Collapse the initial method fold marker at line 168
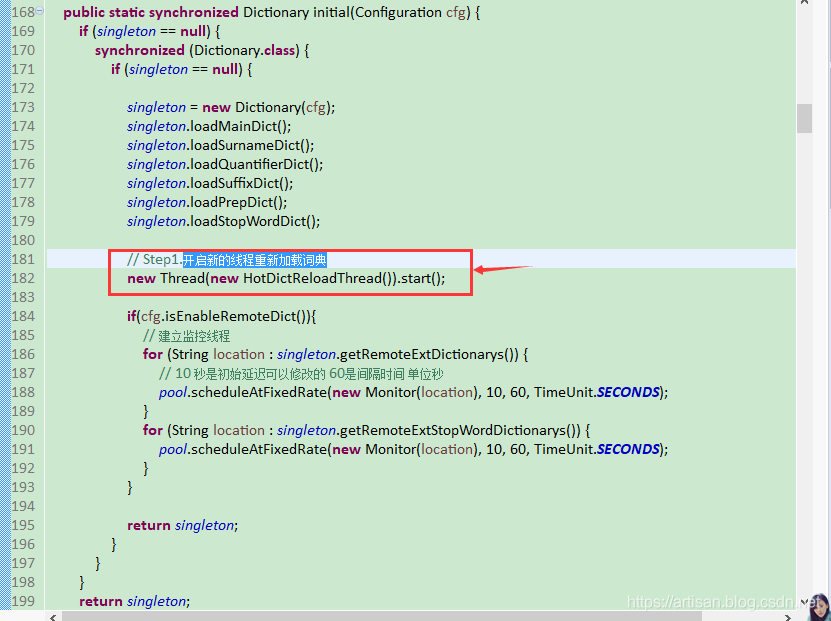831x621 pixels. [40, 12]
